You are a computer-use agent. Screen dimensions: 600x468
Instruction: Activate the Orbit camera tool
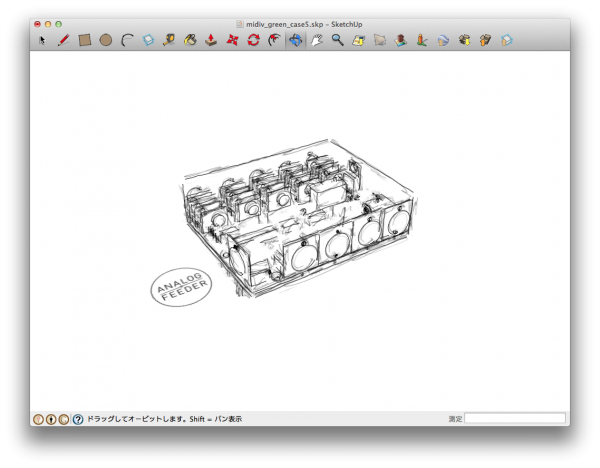point(296,41)
